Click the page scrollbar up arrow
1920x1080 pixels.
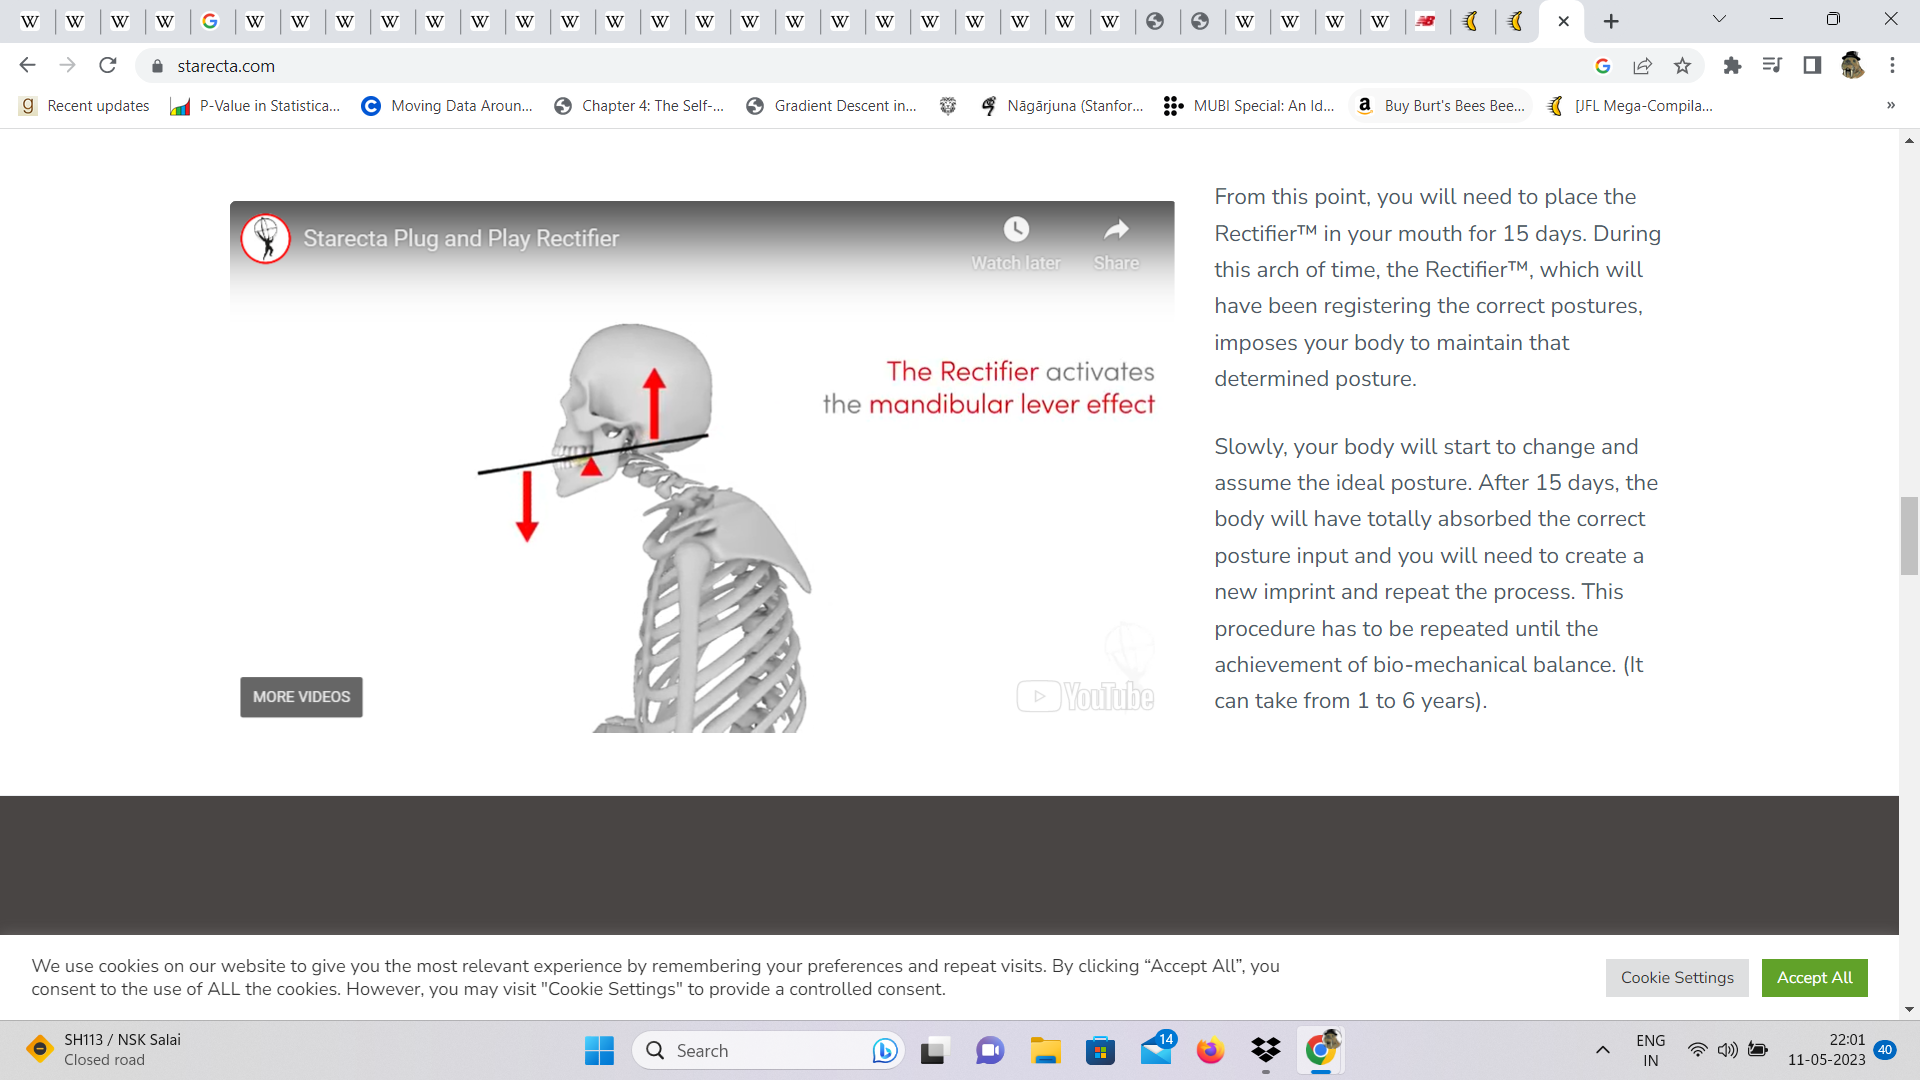point(1910,141)
